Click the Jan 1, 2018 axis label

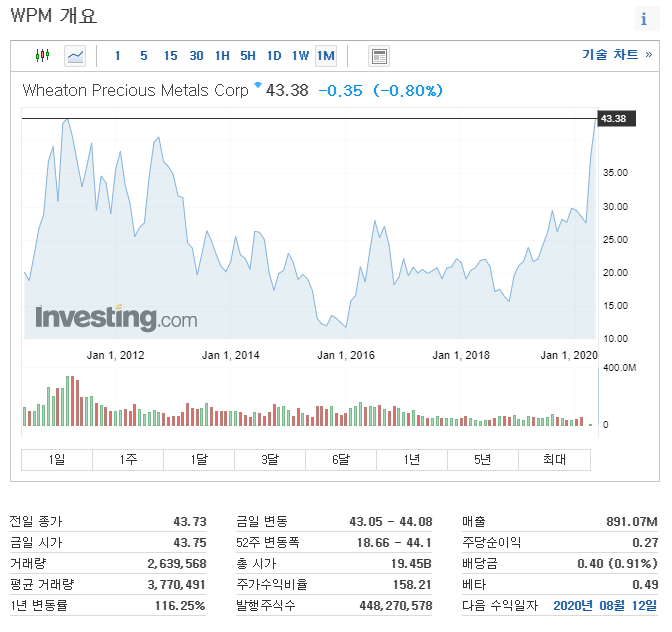click(461, 355)
